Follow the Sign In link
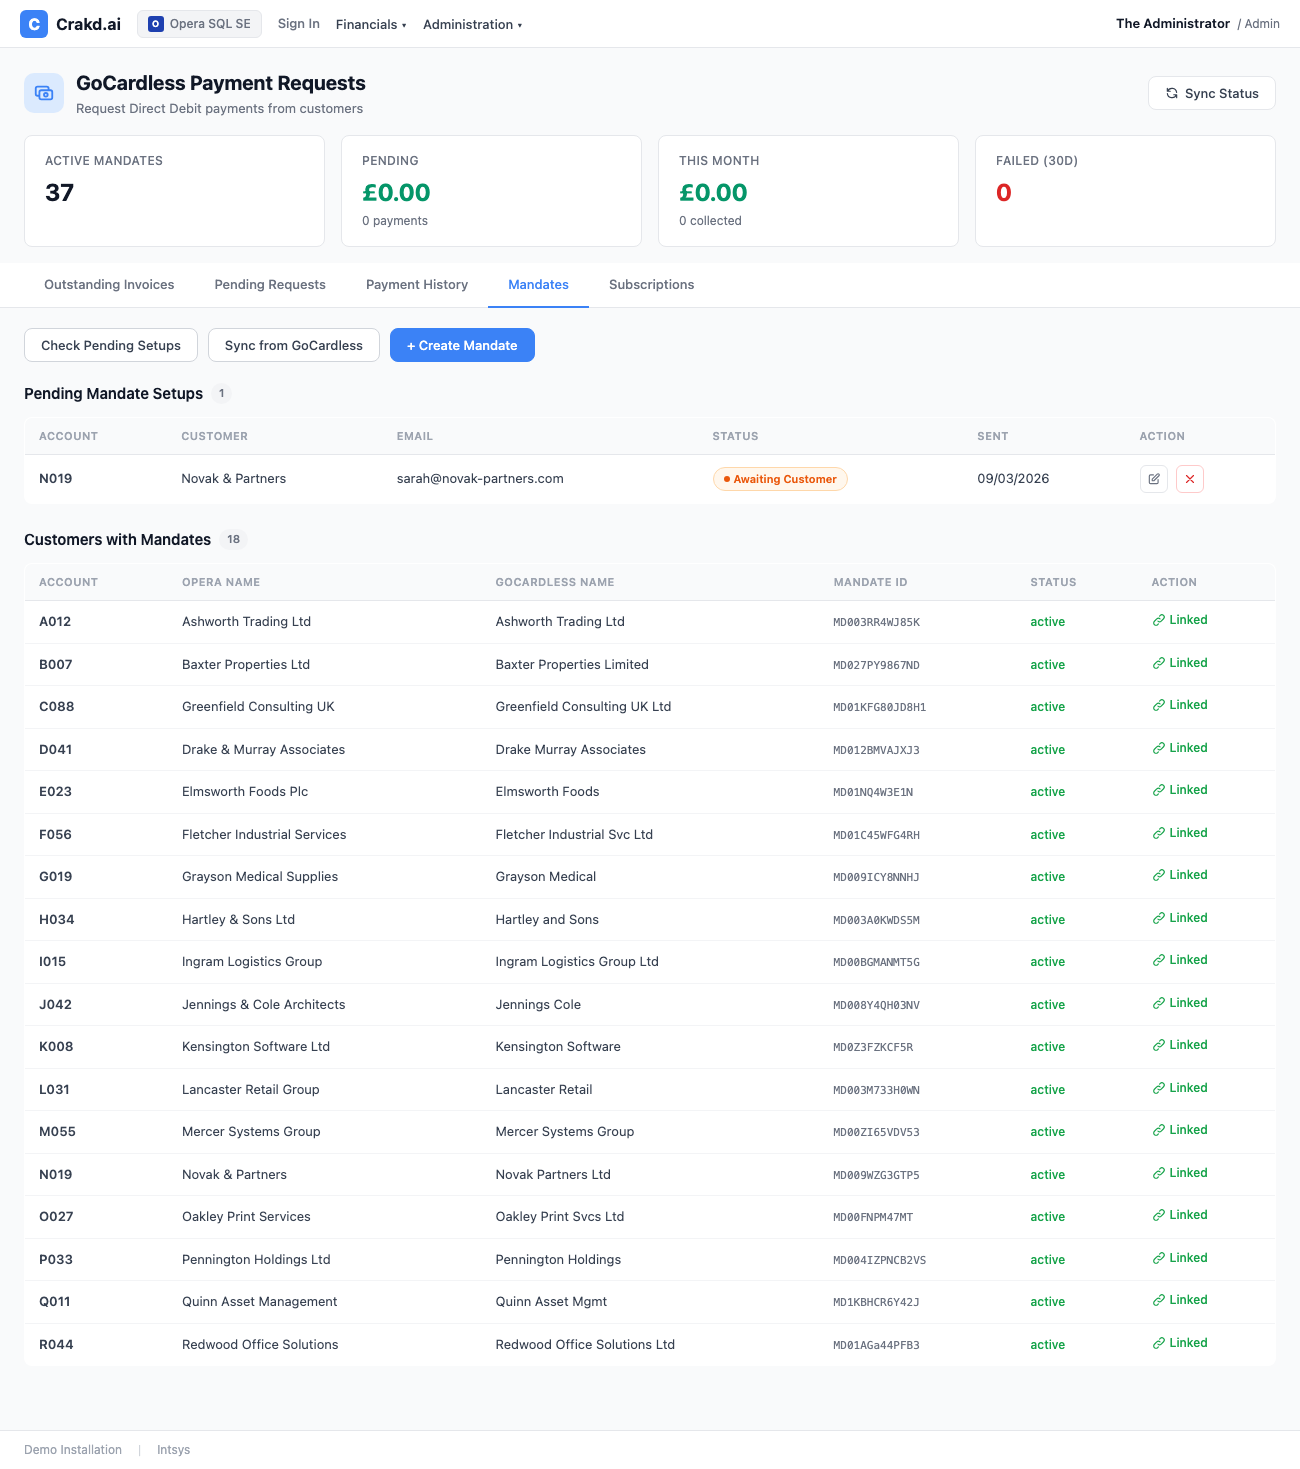The height and width of the screenshot is (1469, 1300). coord(298,24)
